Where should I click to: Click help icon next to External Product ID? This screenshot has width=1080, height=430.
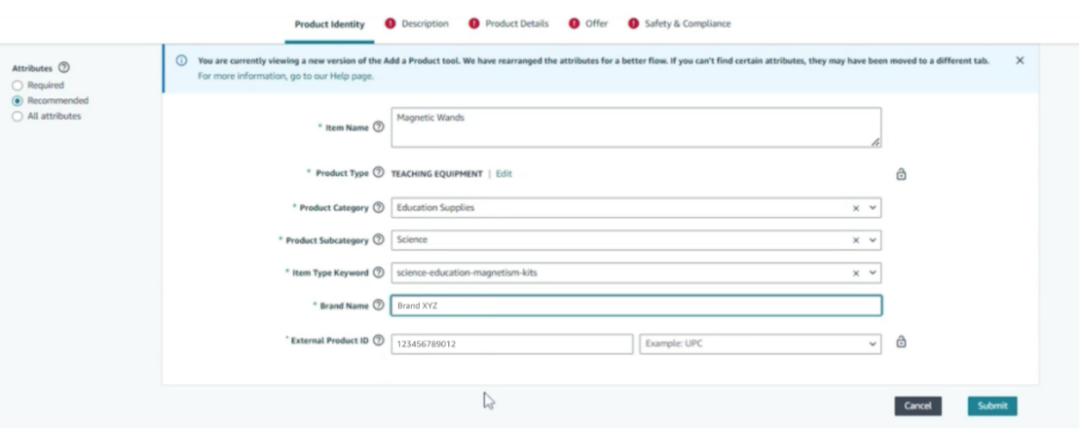coord(378,341)
